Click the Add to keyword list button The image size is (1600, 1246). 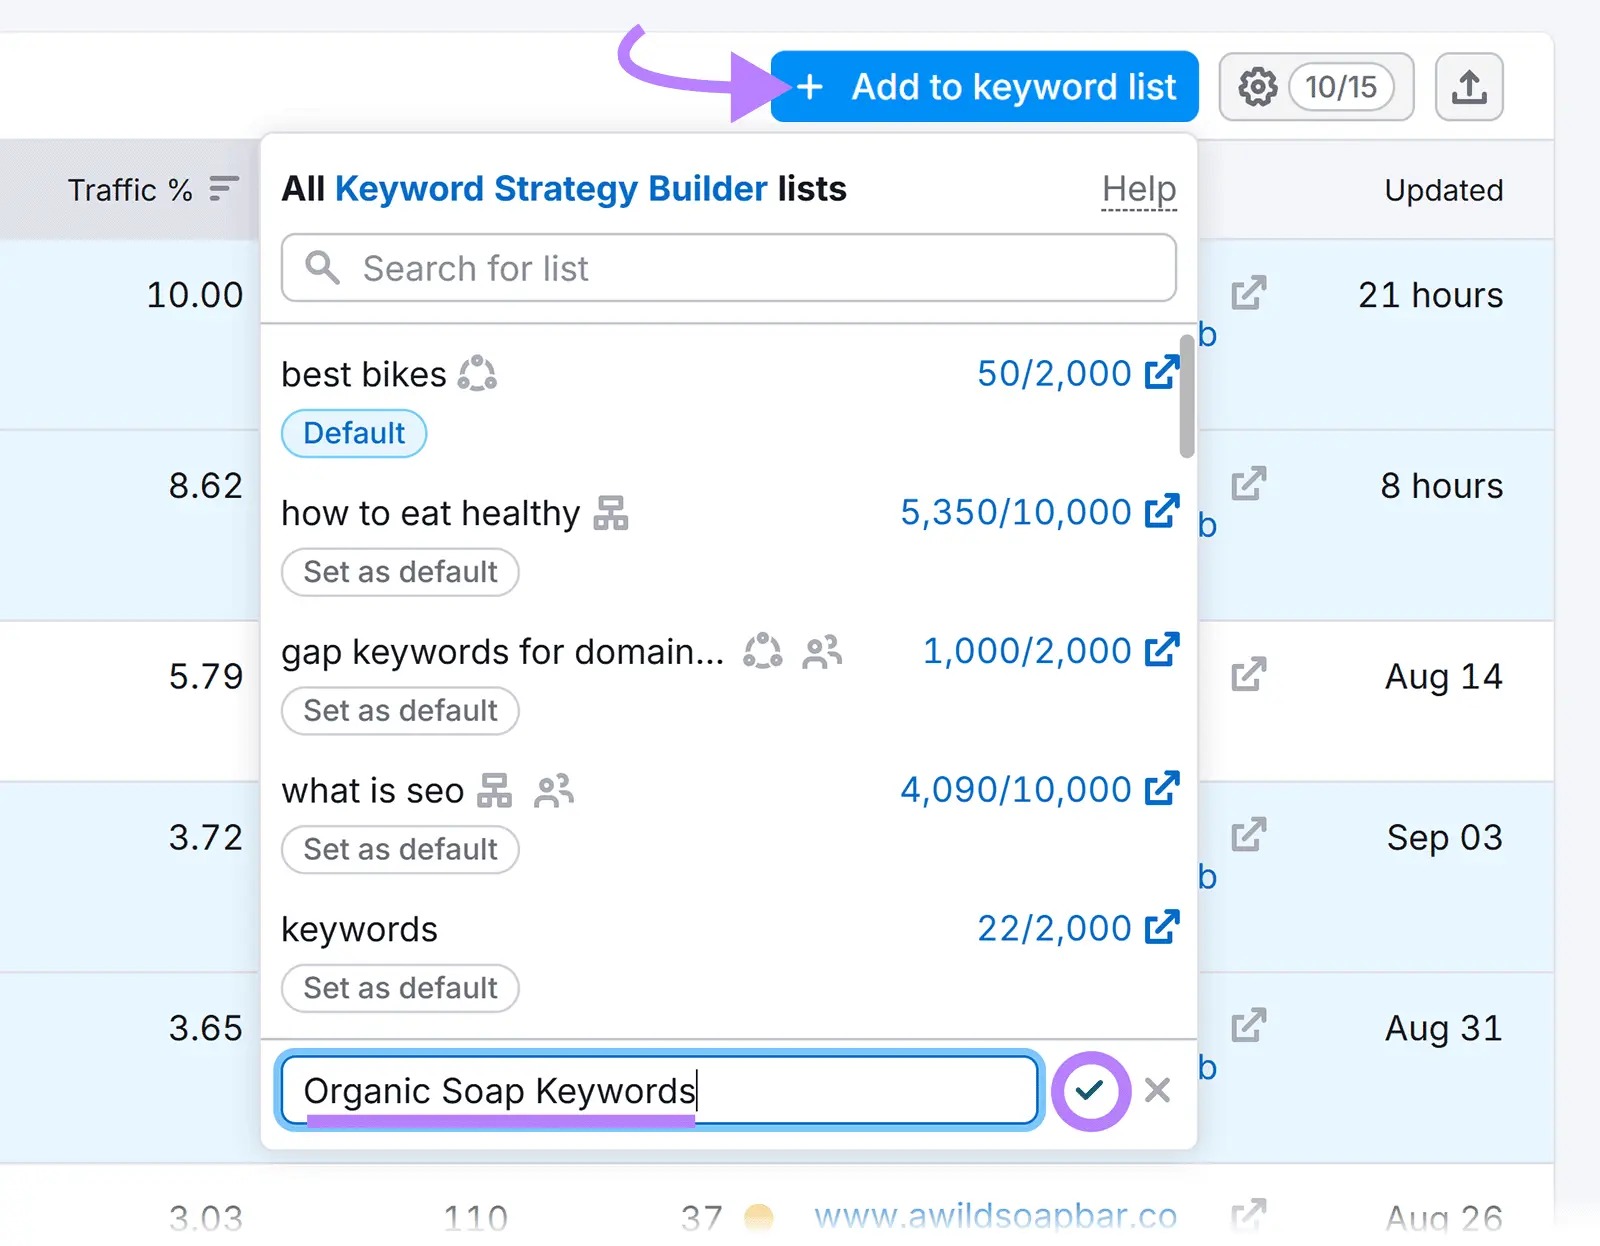[x=984, y=86]
